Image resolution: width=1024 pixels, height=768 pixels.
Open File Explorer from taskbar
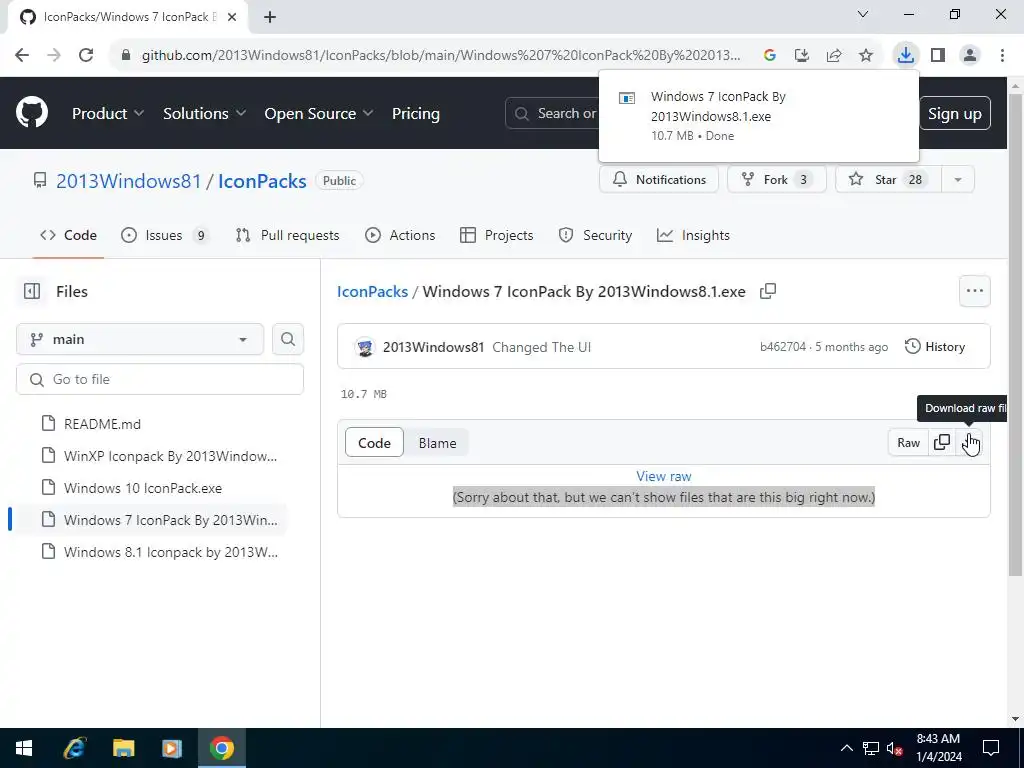tap(123, 748)
